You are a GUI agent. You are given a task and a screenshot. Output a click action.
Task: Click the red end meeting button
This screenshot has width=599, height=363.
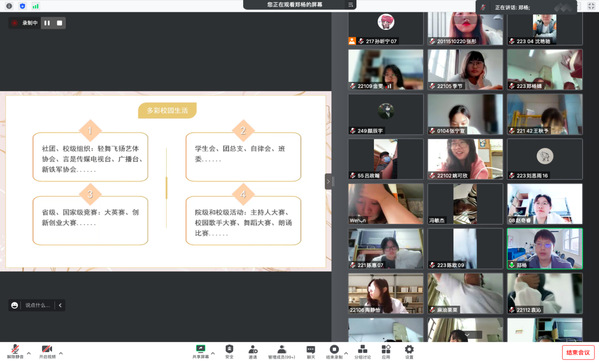point(578,352)
